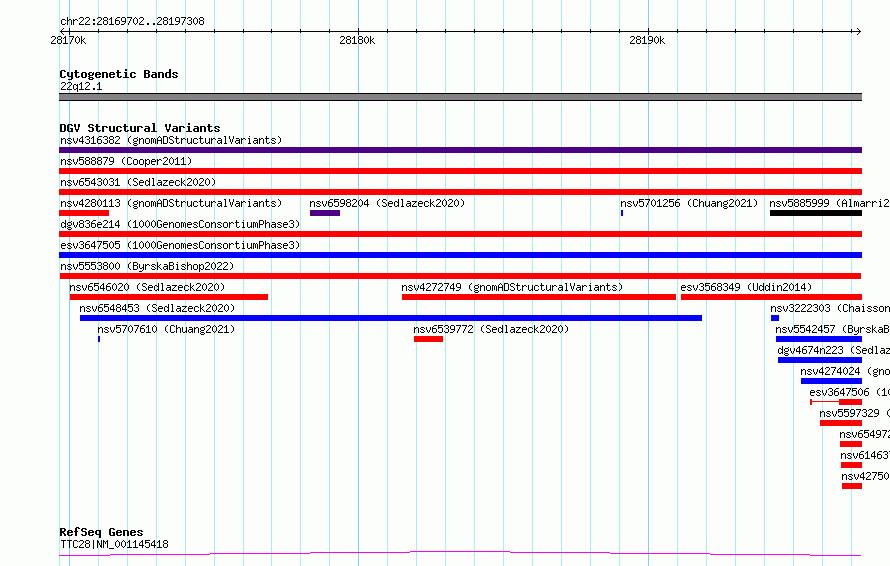Screen dimensions: 890x566
Task: Click the nsv4280113 gnomADStructuralVariants label
Action: point(171,203)
